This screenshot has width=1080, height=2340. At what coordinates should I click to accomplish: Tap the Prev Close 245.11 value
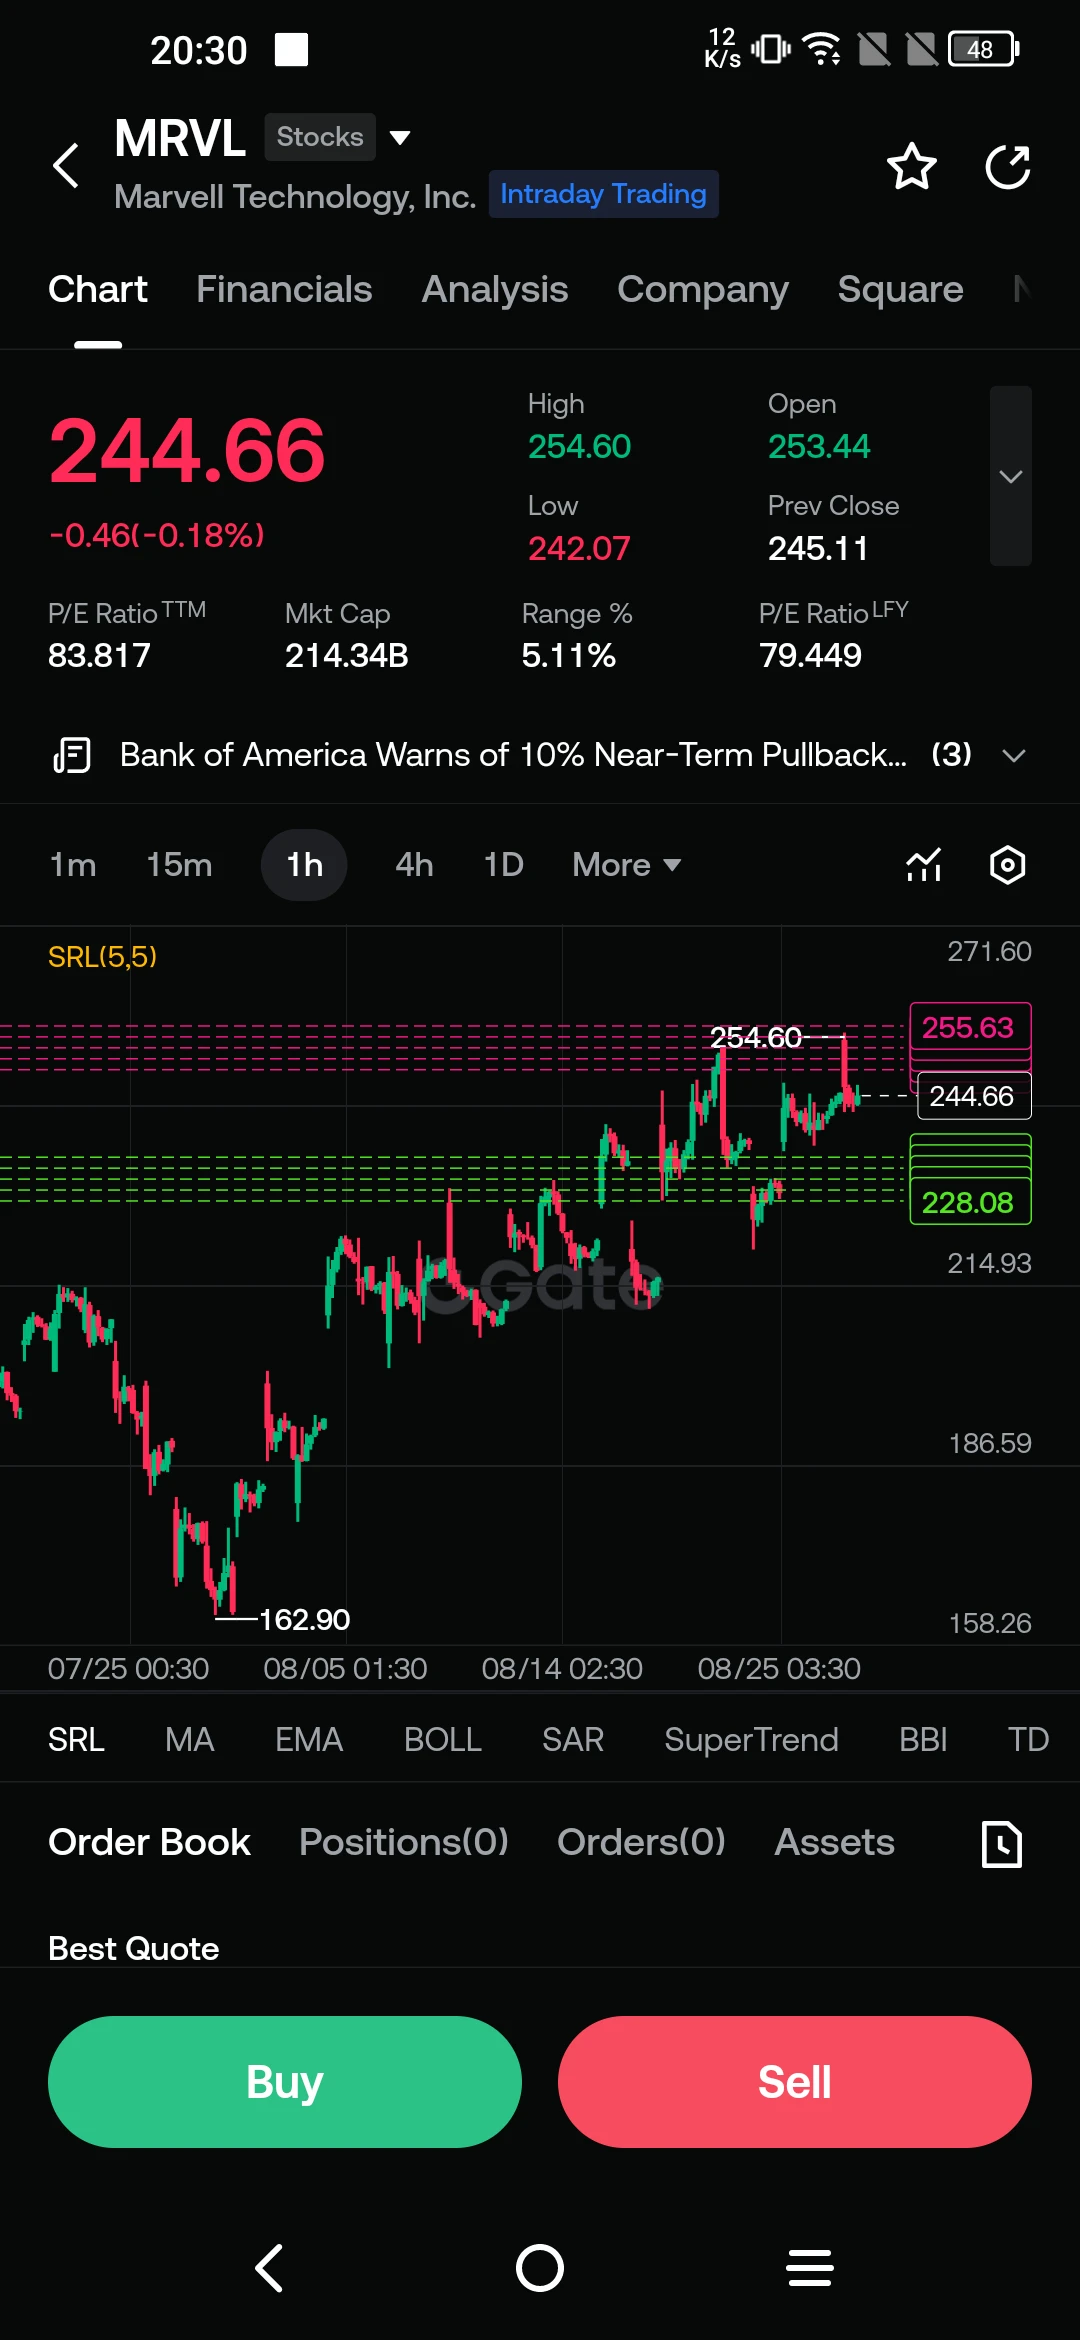(818, 549)
